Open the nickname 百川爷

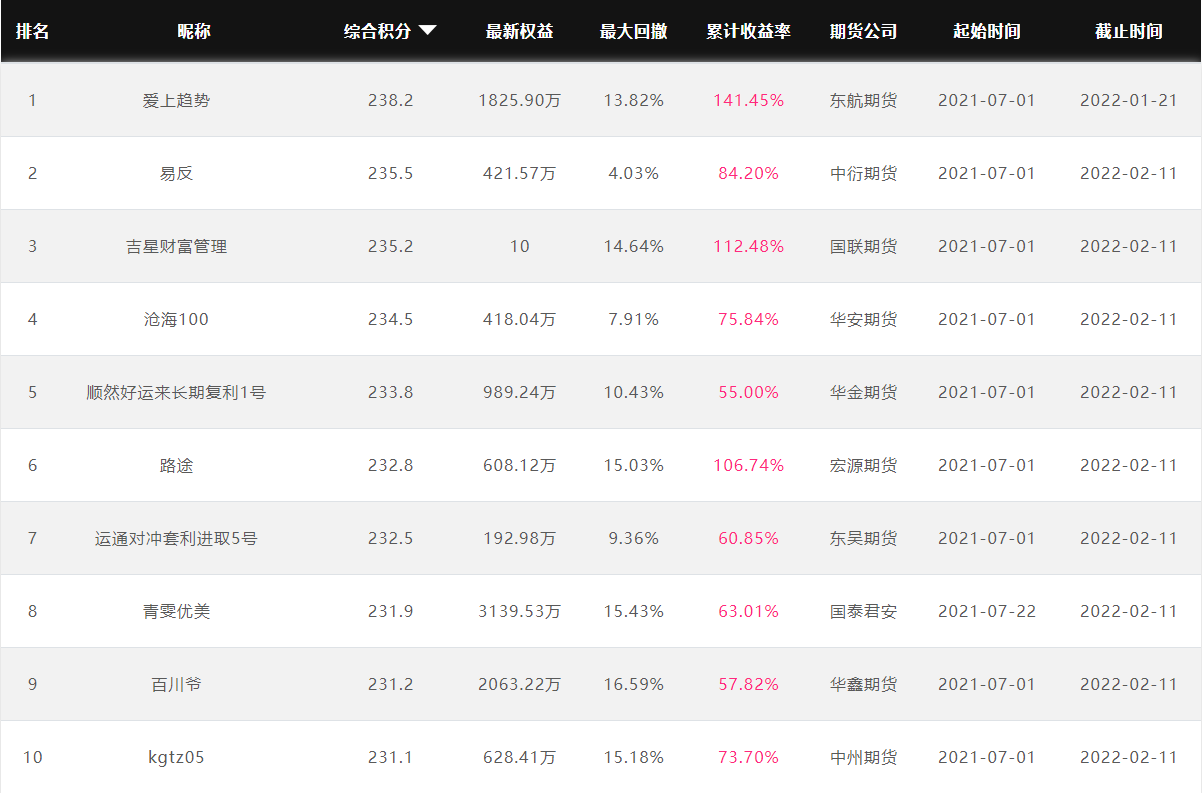[x=176, y=684]
